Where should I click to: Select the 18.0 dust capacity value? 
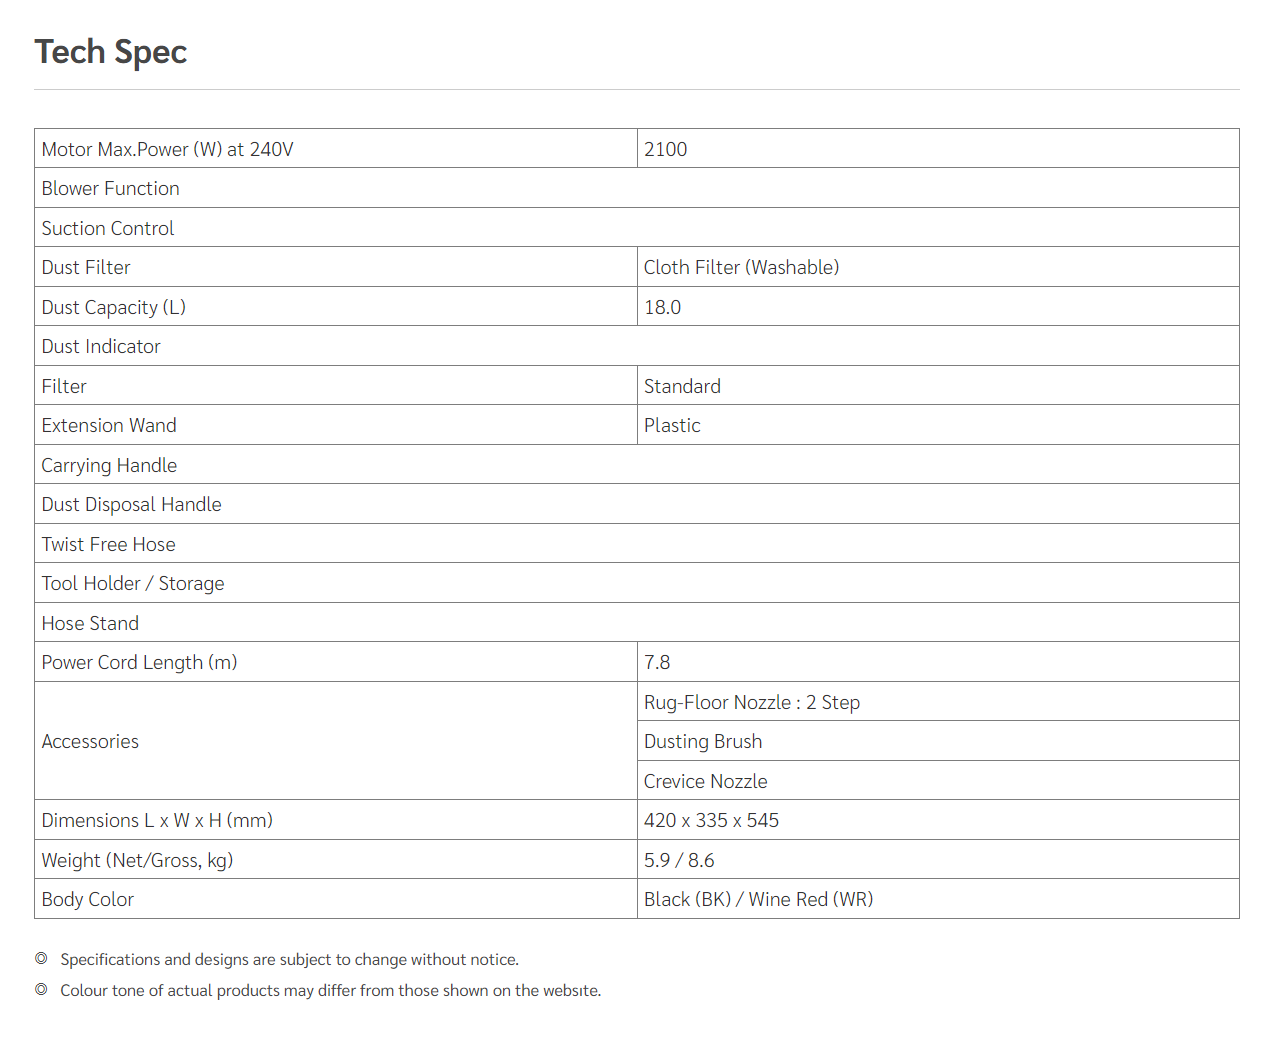662,307
